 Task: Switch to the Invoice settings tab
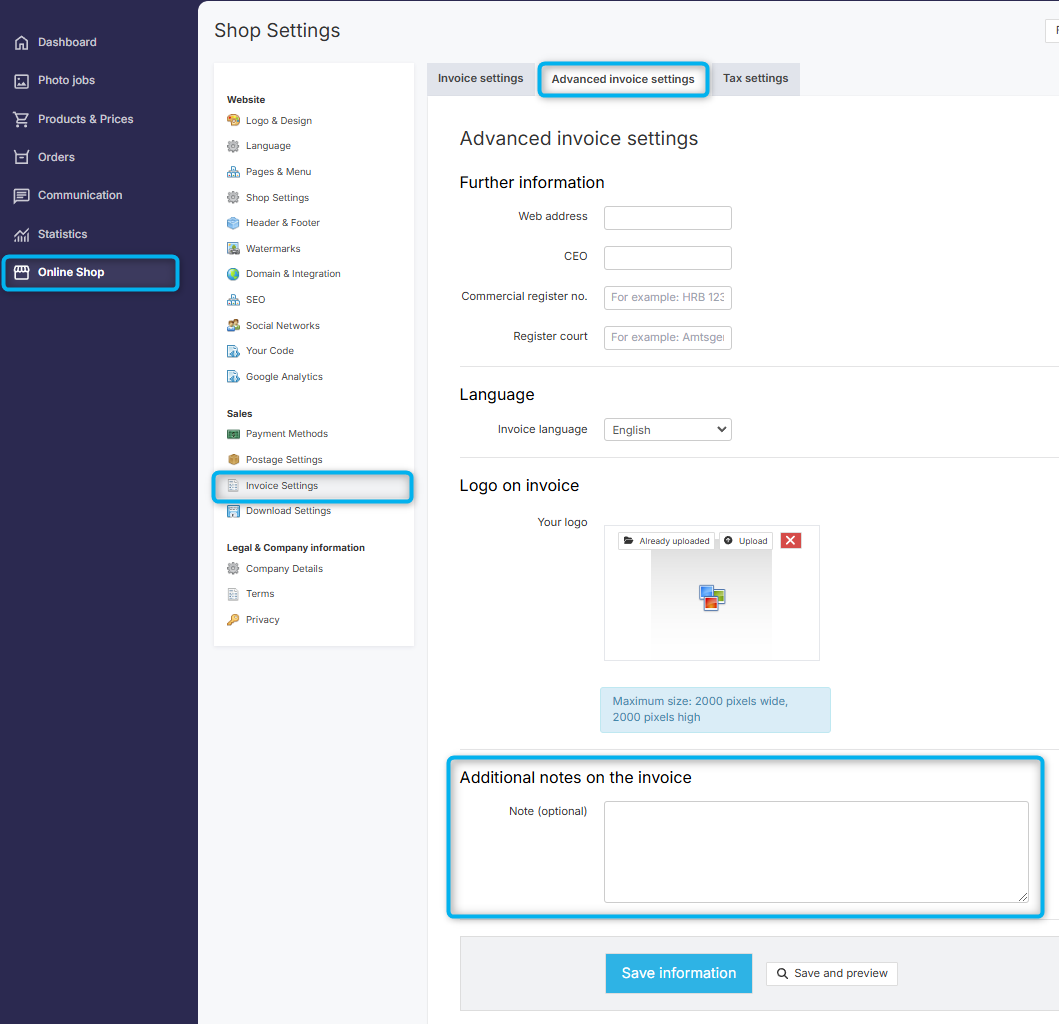tap(480, 78)
